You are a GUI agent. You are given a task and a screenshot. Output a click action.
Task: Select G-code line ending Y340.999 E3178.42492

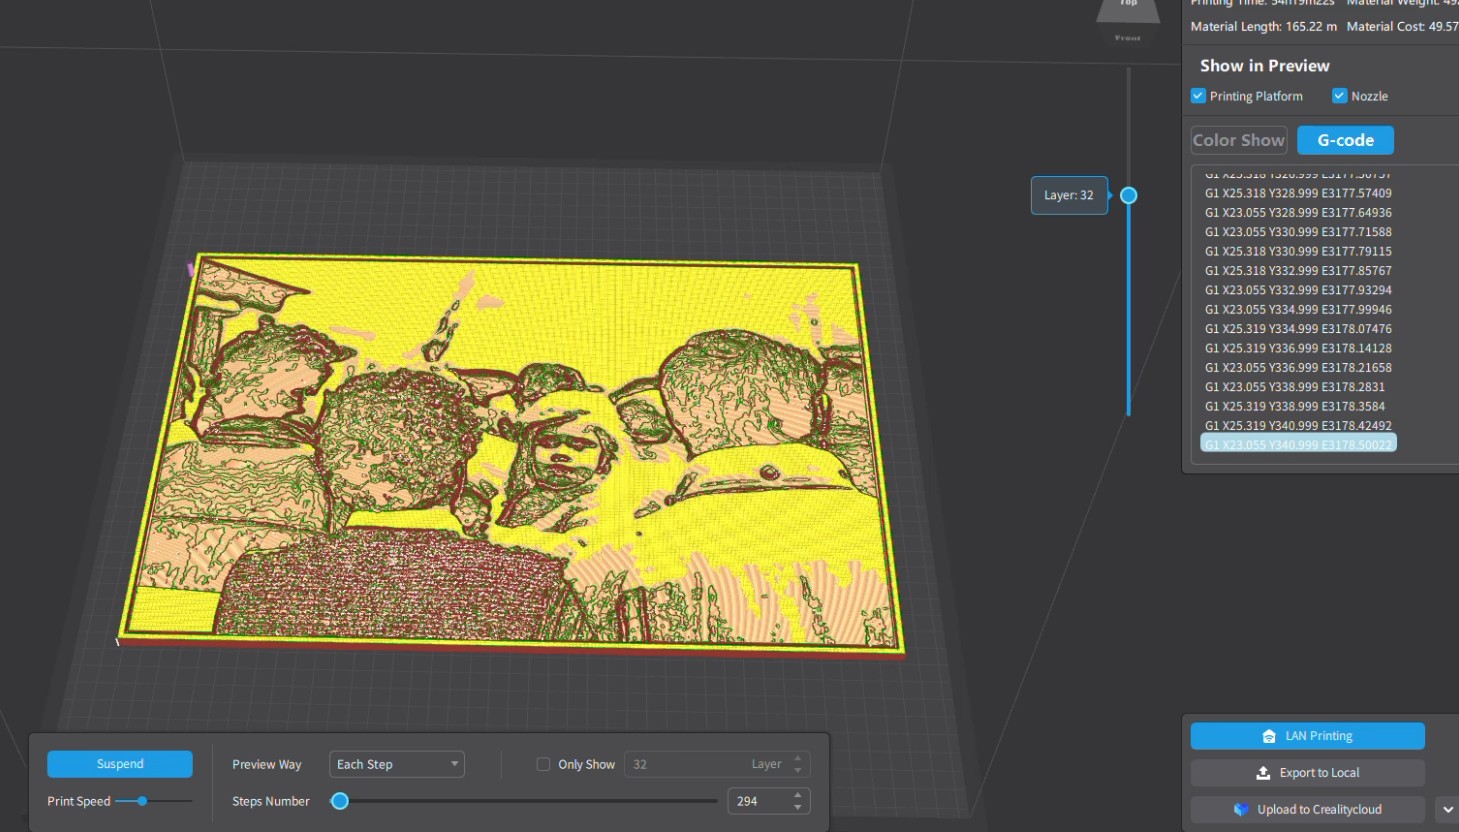click(1297, 425)
